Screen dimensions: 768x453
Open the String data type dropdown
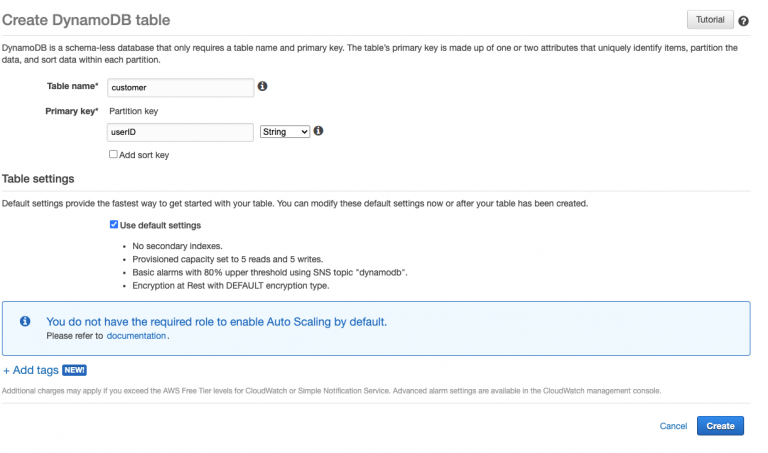284,131
